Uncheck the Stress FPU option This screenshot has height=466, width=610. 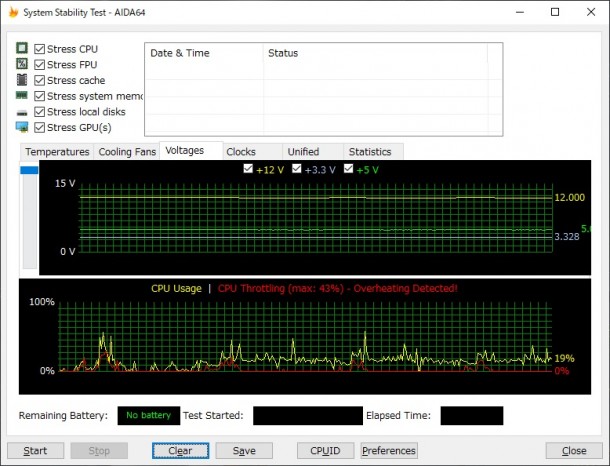(40, 65)
